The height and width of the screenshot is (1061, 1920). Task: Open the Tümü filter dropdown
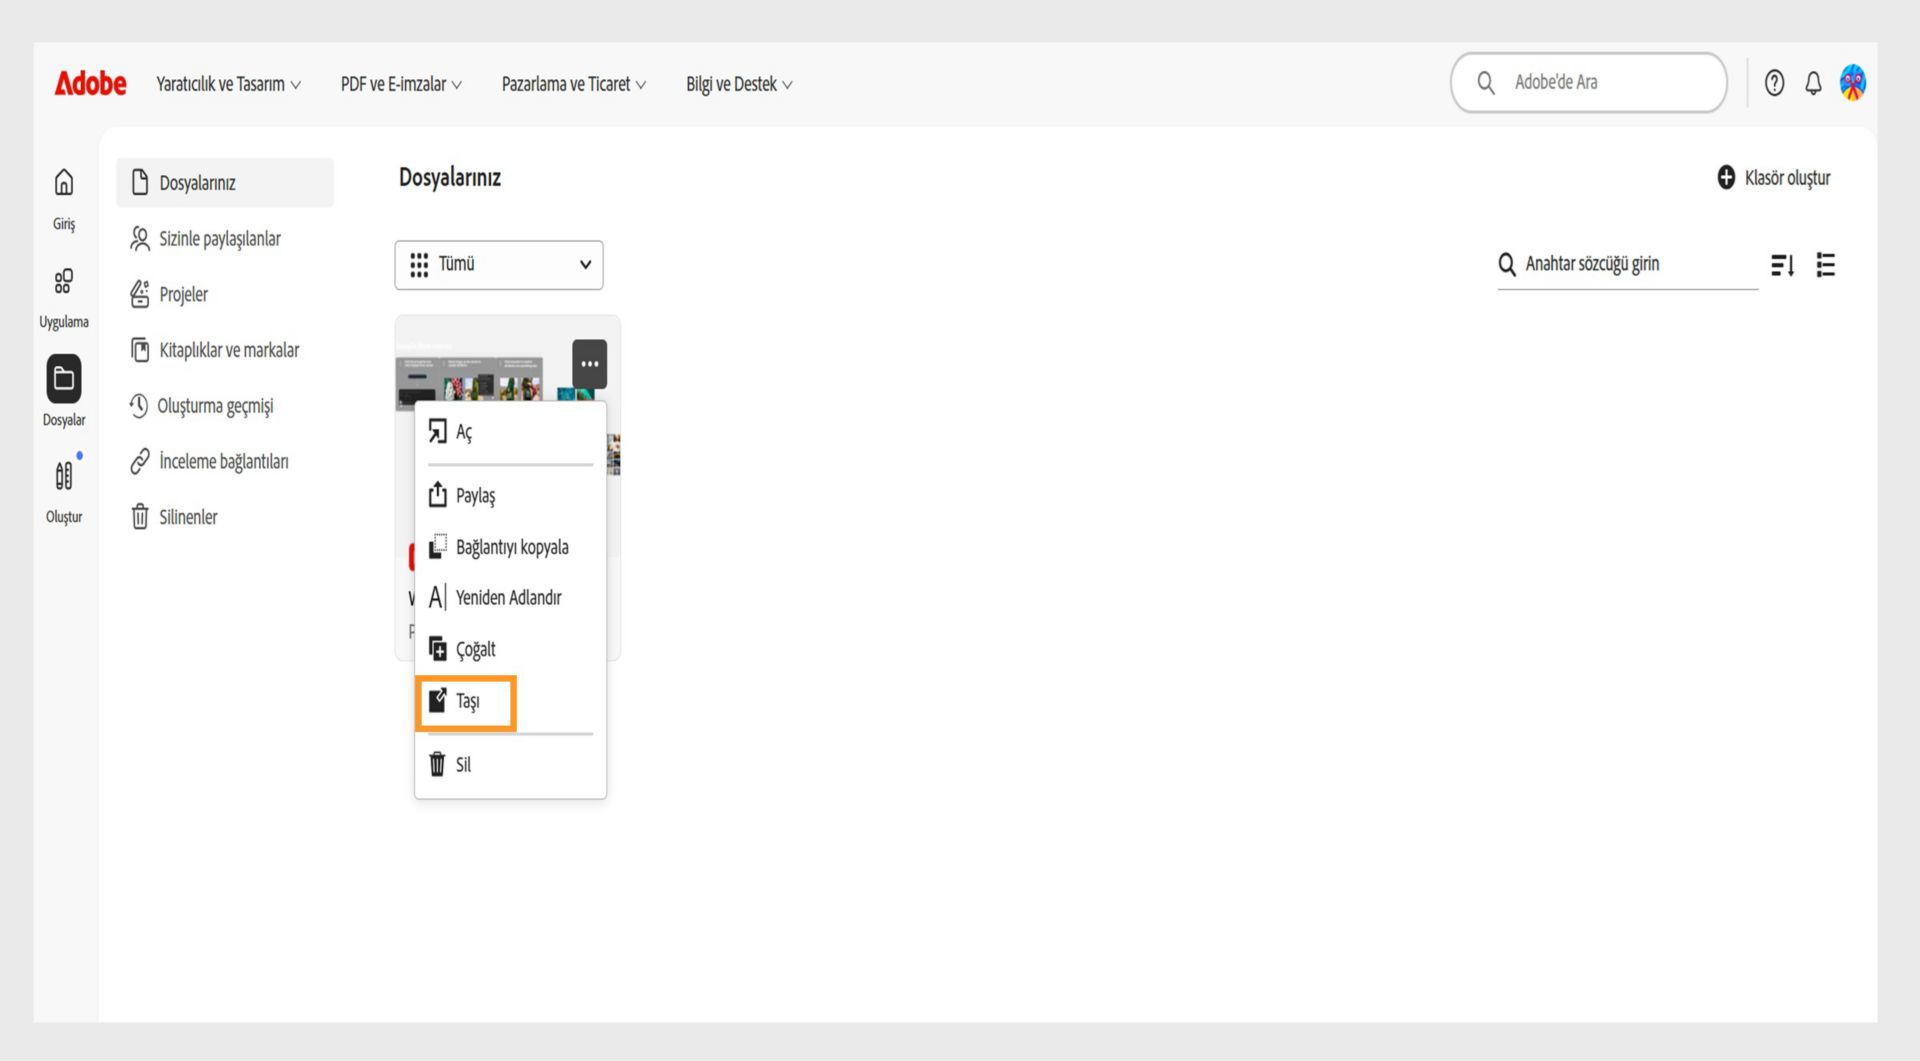[x=499, y=265]
